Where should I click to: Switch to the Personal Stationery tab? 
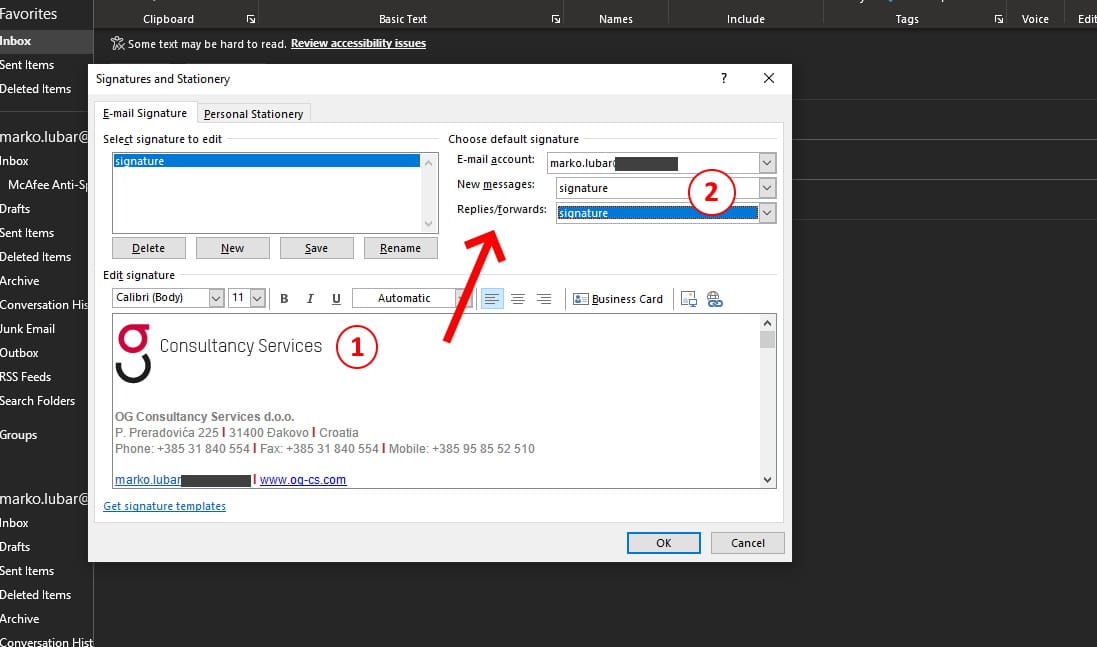[253, 113]
